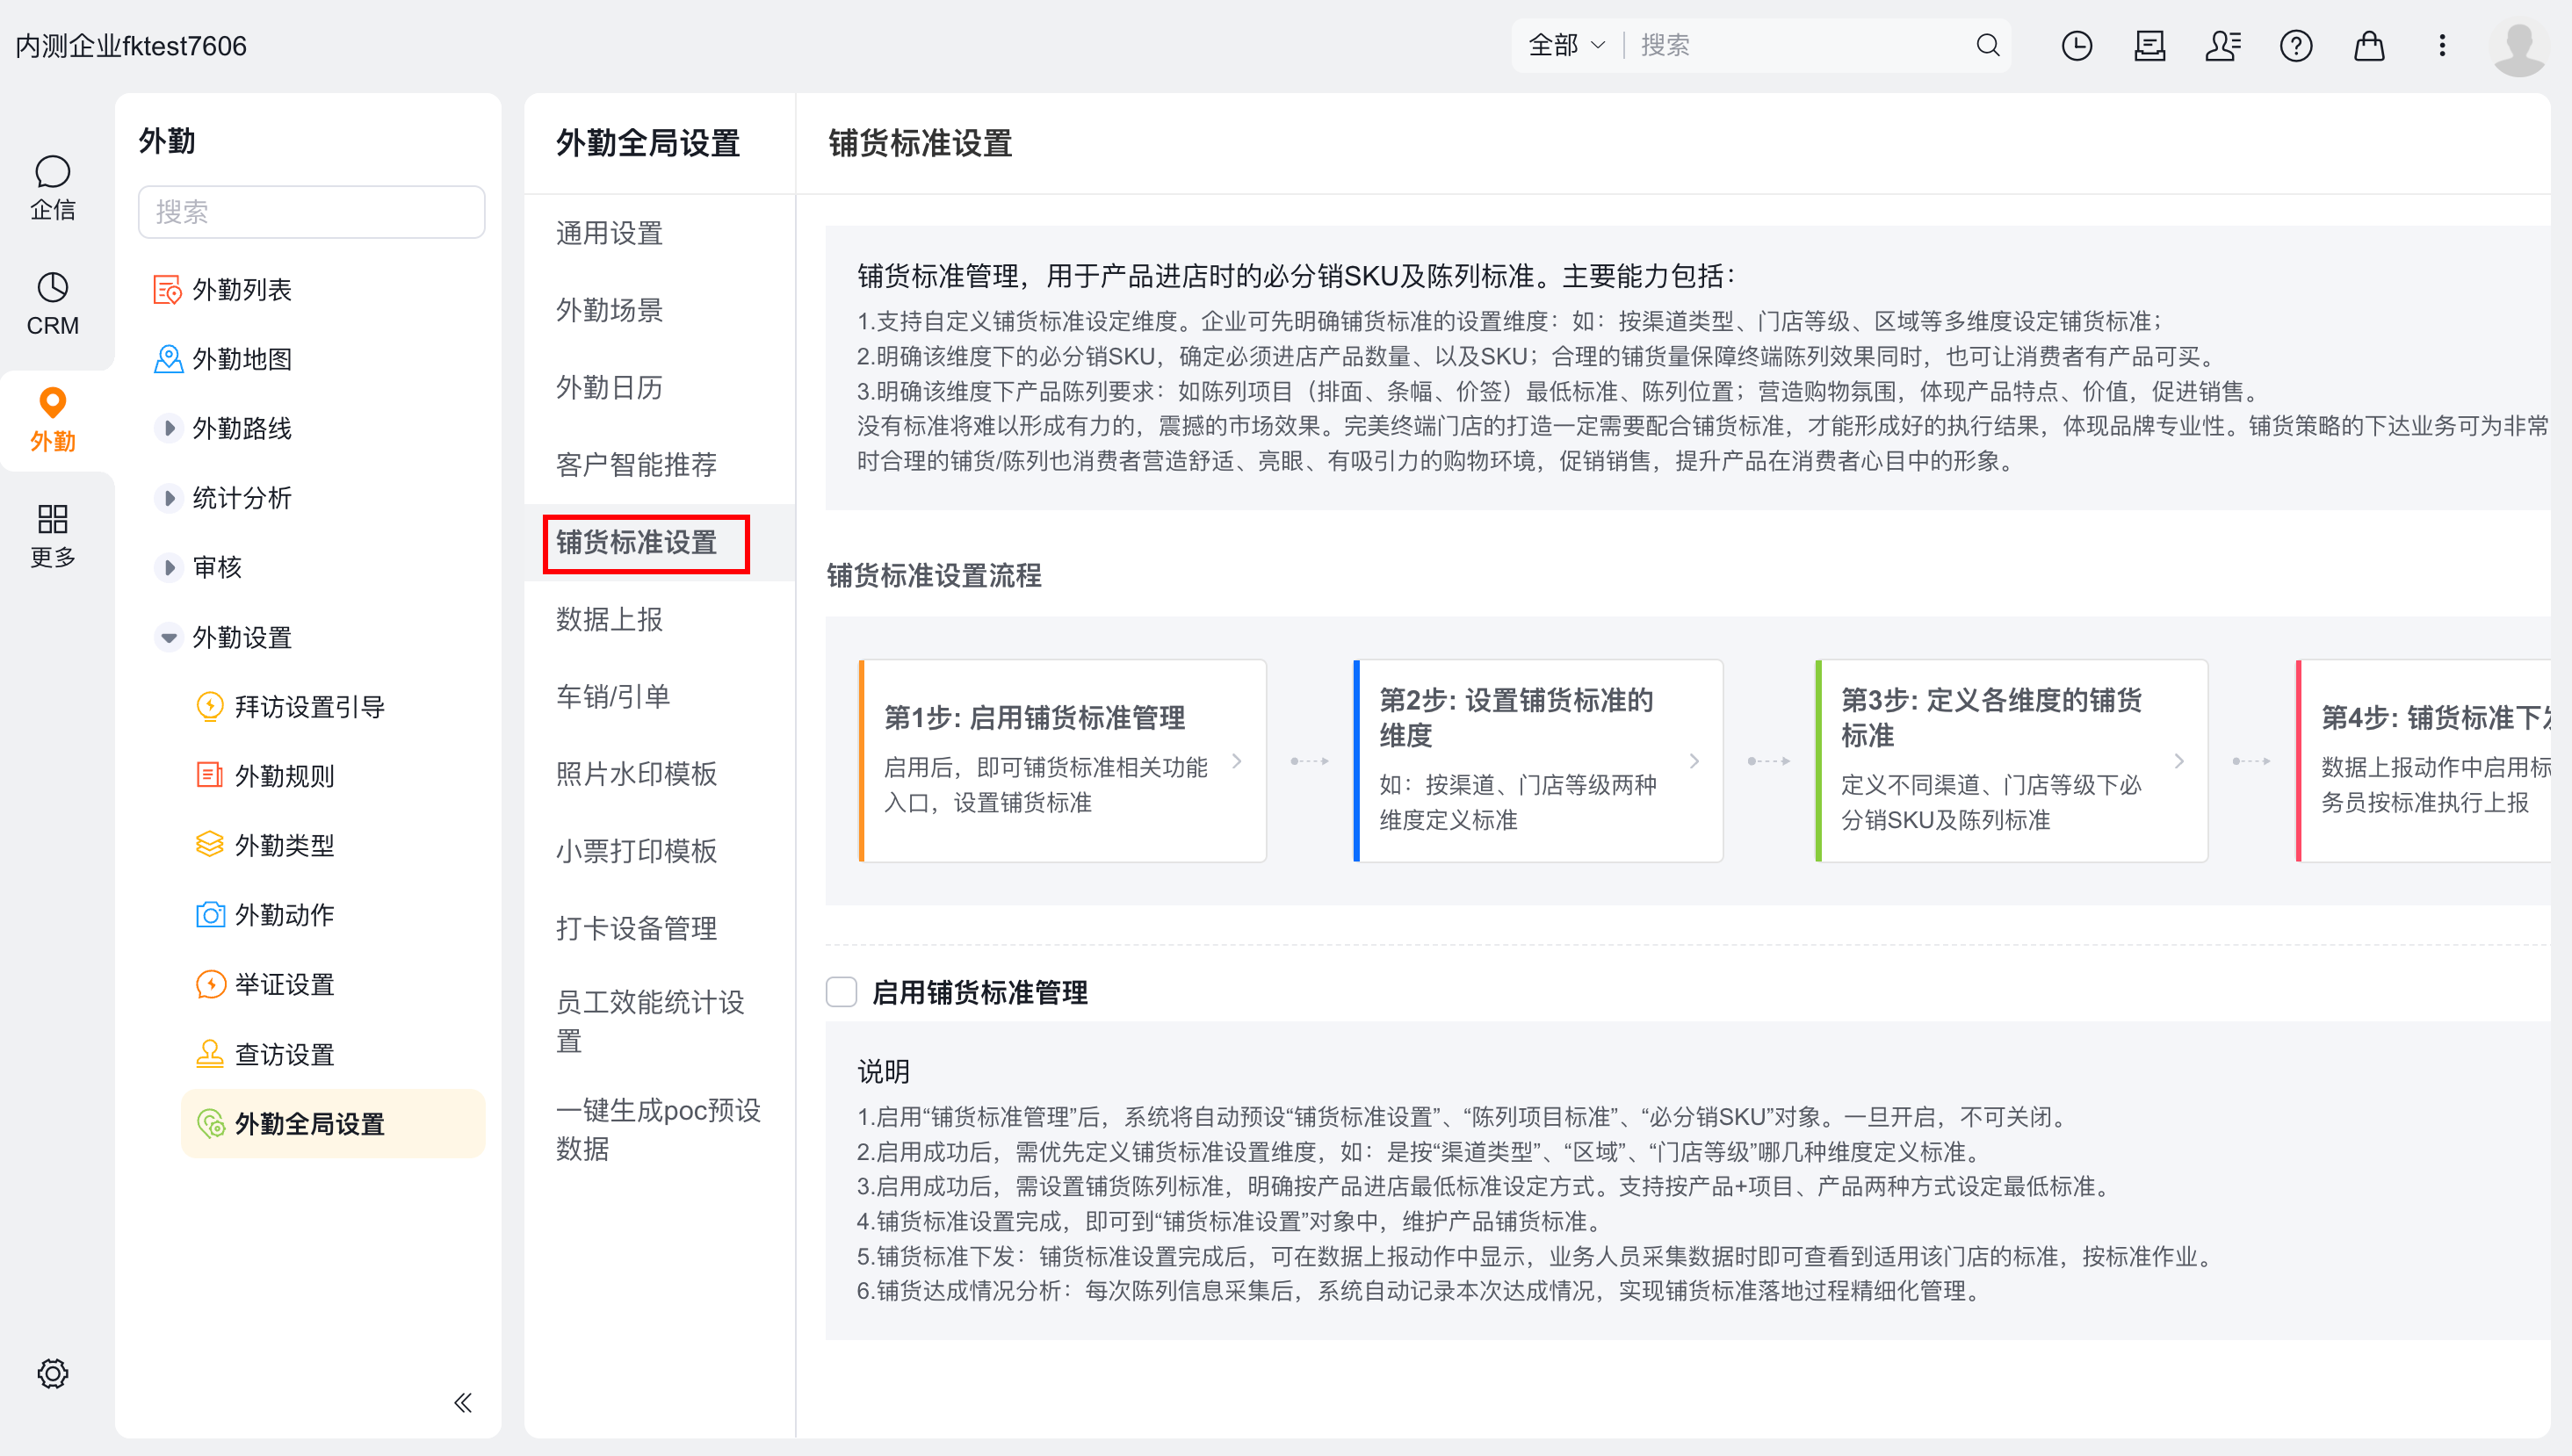Open the 第3步 定义各维度的铺货标准 card

tap(2011, 760)
